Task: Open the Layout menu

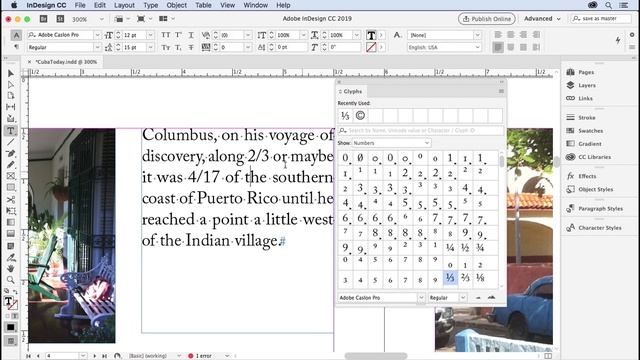Action: point(124,5)
